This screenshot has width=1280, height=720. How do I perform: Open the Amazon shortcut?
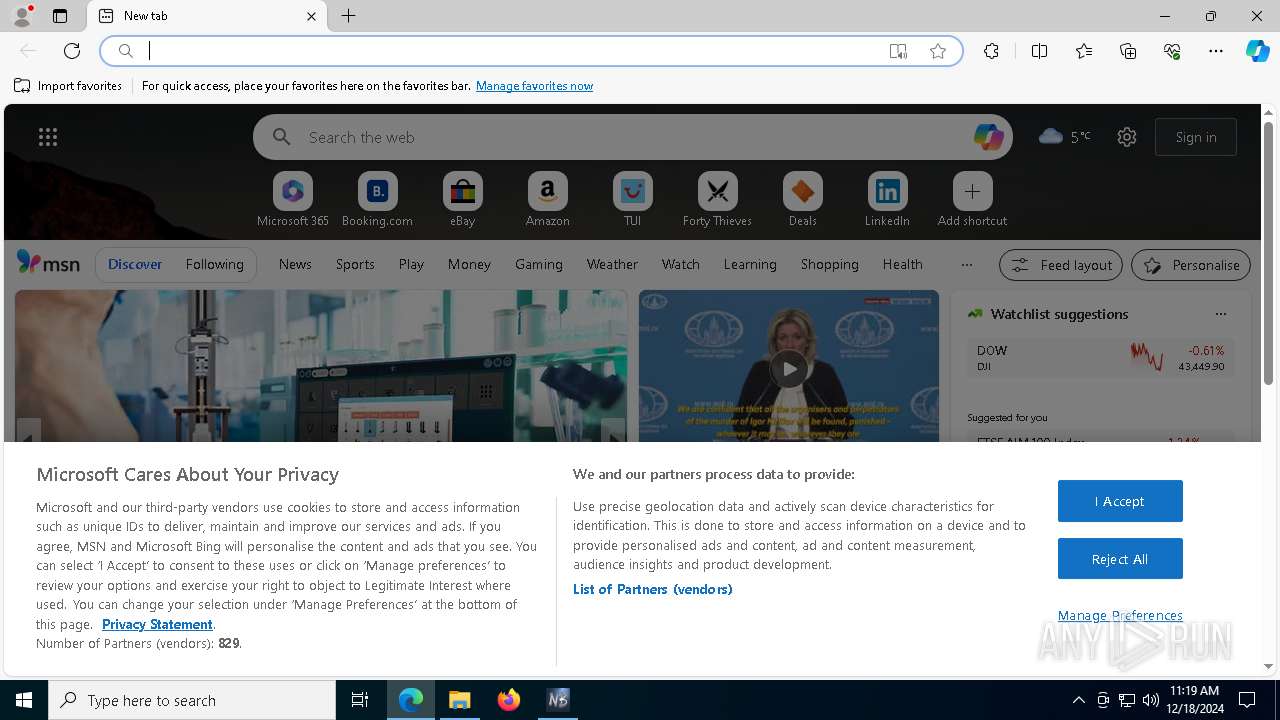547,199
